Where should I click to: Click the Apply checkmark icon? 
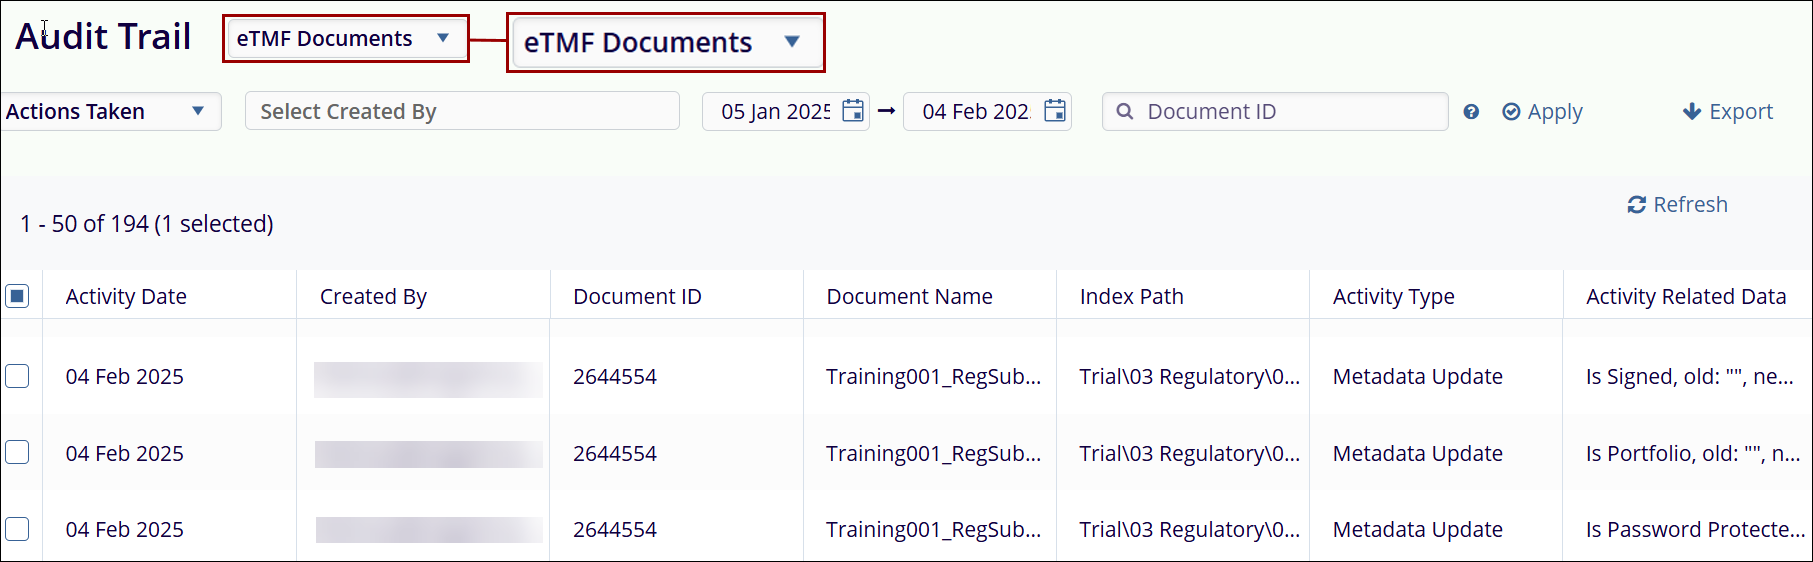click(1511, 112)
